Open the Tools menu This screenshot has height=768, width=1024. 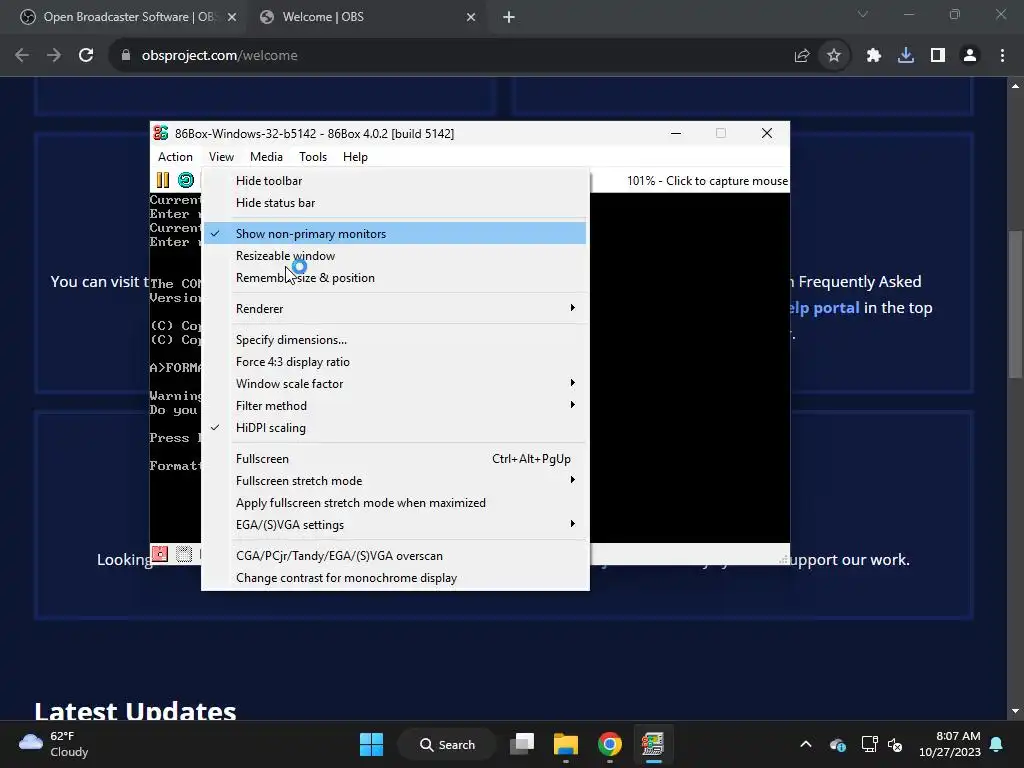tap(313, 157)
